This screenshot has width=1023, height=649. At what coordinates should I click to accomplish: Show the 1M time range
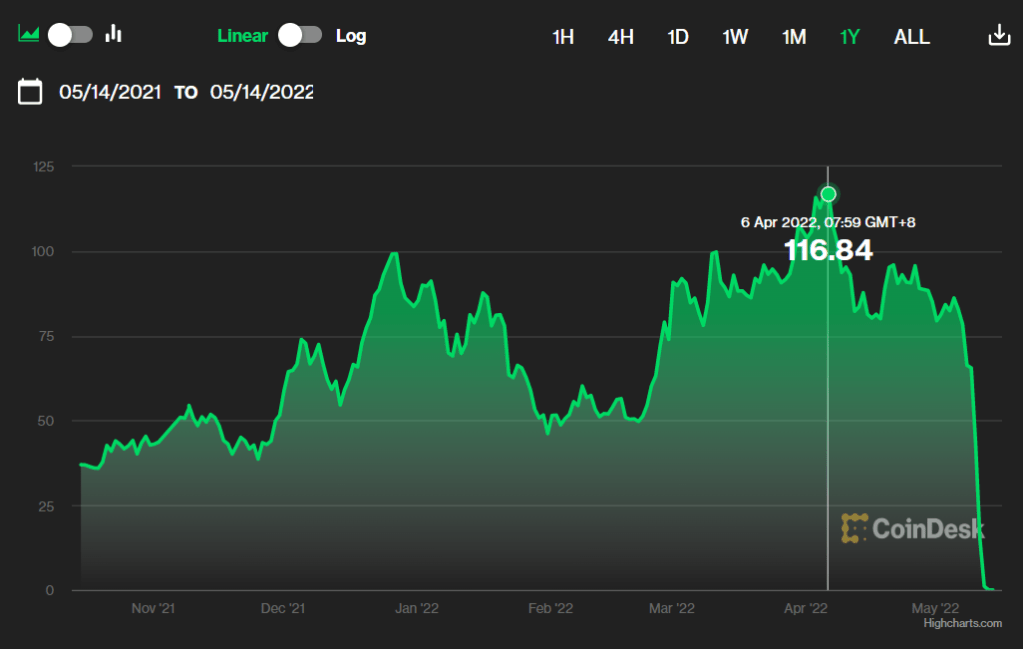[794, 37]
